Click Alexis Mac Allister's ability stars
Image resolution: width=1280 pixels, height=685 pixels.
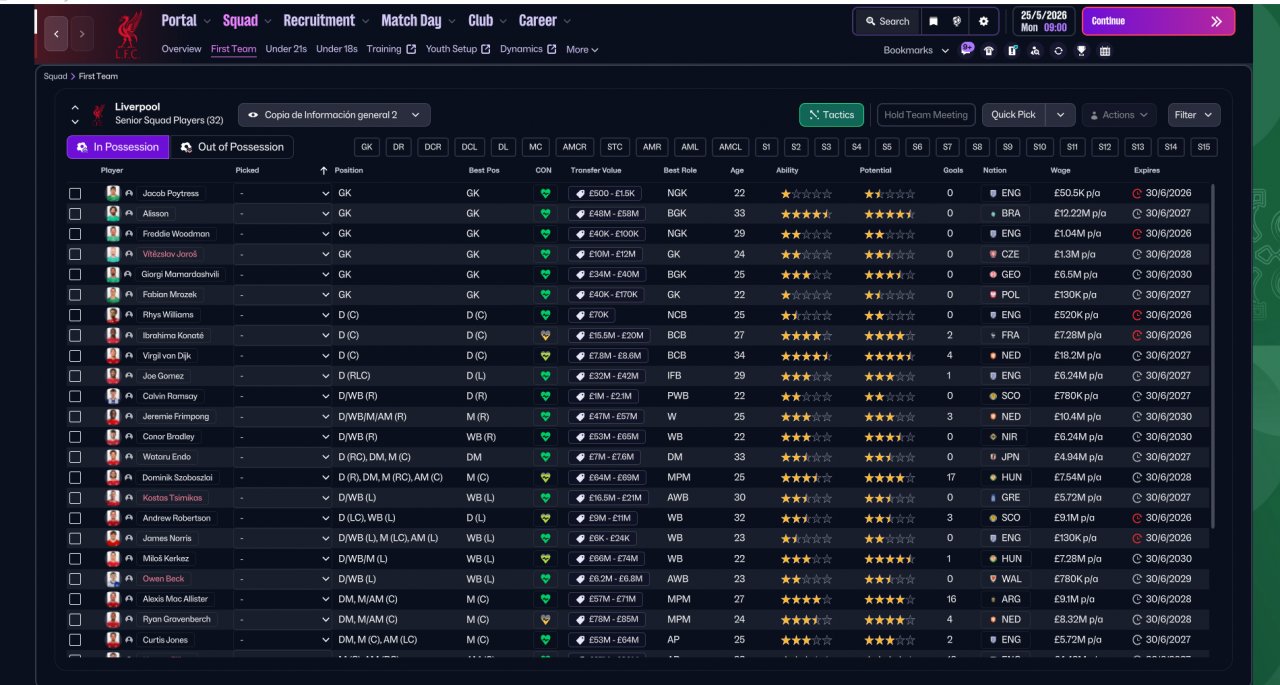pos(806,599)
